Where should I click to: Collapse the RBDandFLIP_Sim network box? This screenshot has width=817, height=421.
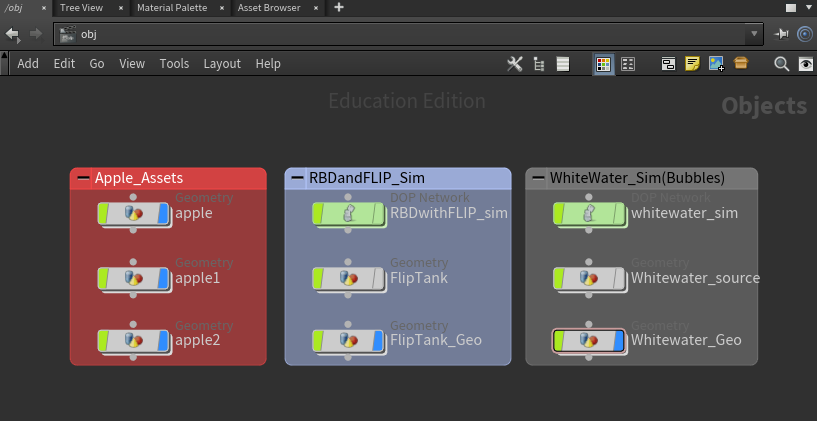tap(298, 178)
